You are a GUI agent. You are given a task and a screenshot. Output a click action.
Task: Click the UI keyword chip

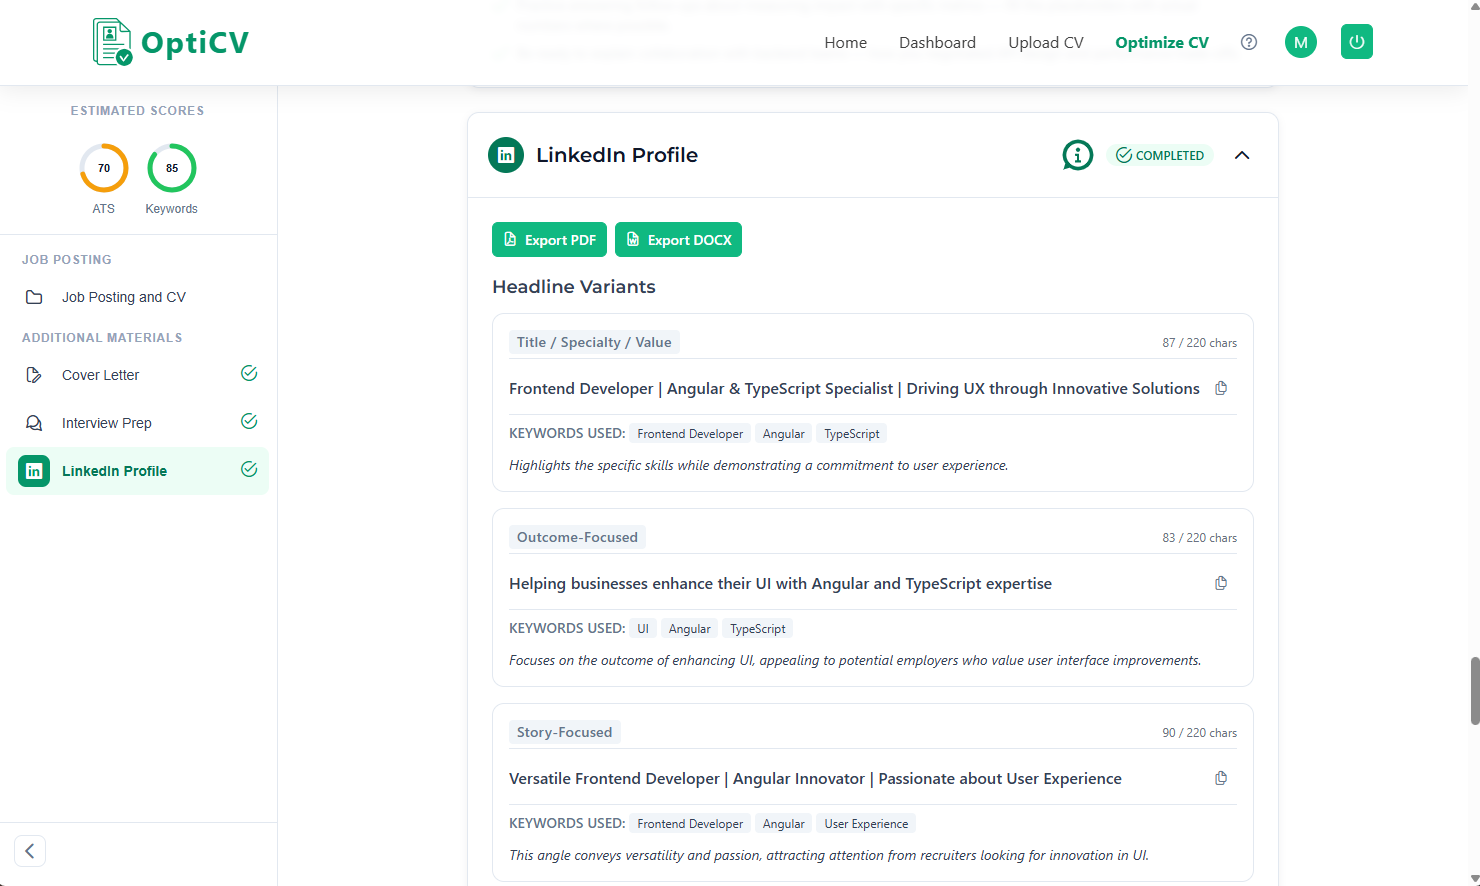643,629
